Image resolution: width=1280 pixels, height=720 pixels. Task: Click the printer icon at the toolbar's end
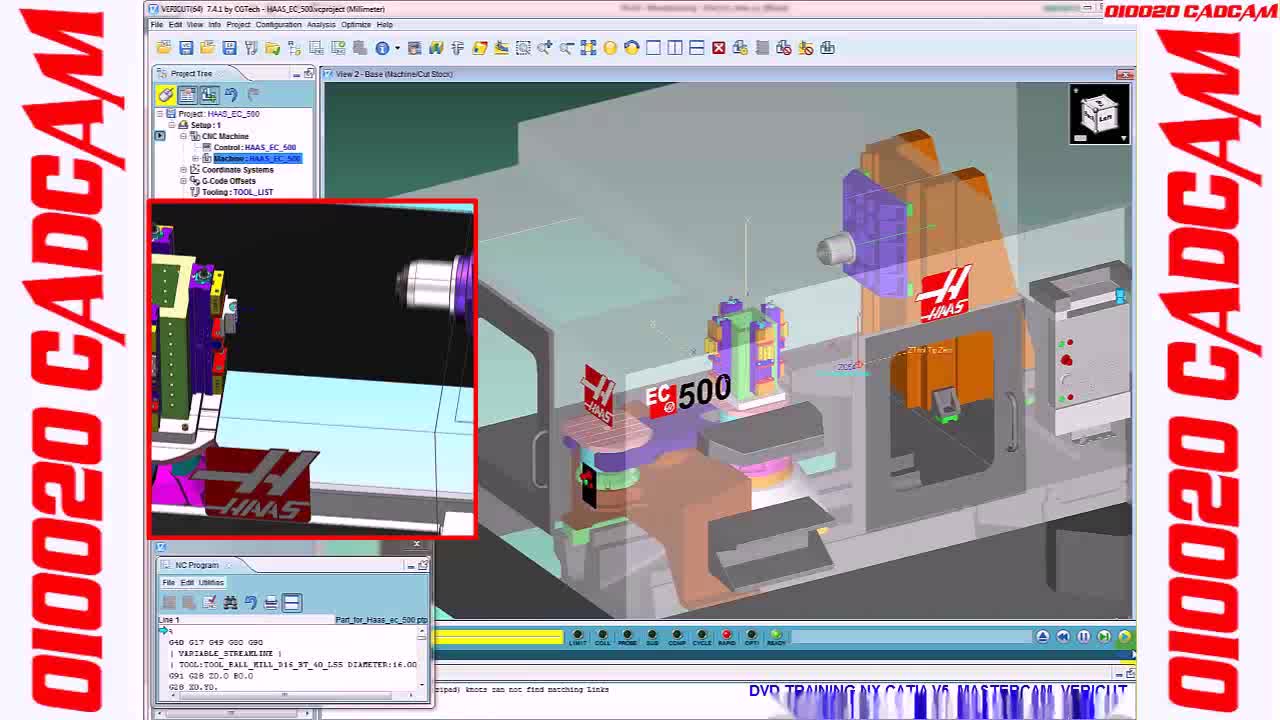(x=827, y=48)
